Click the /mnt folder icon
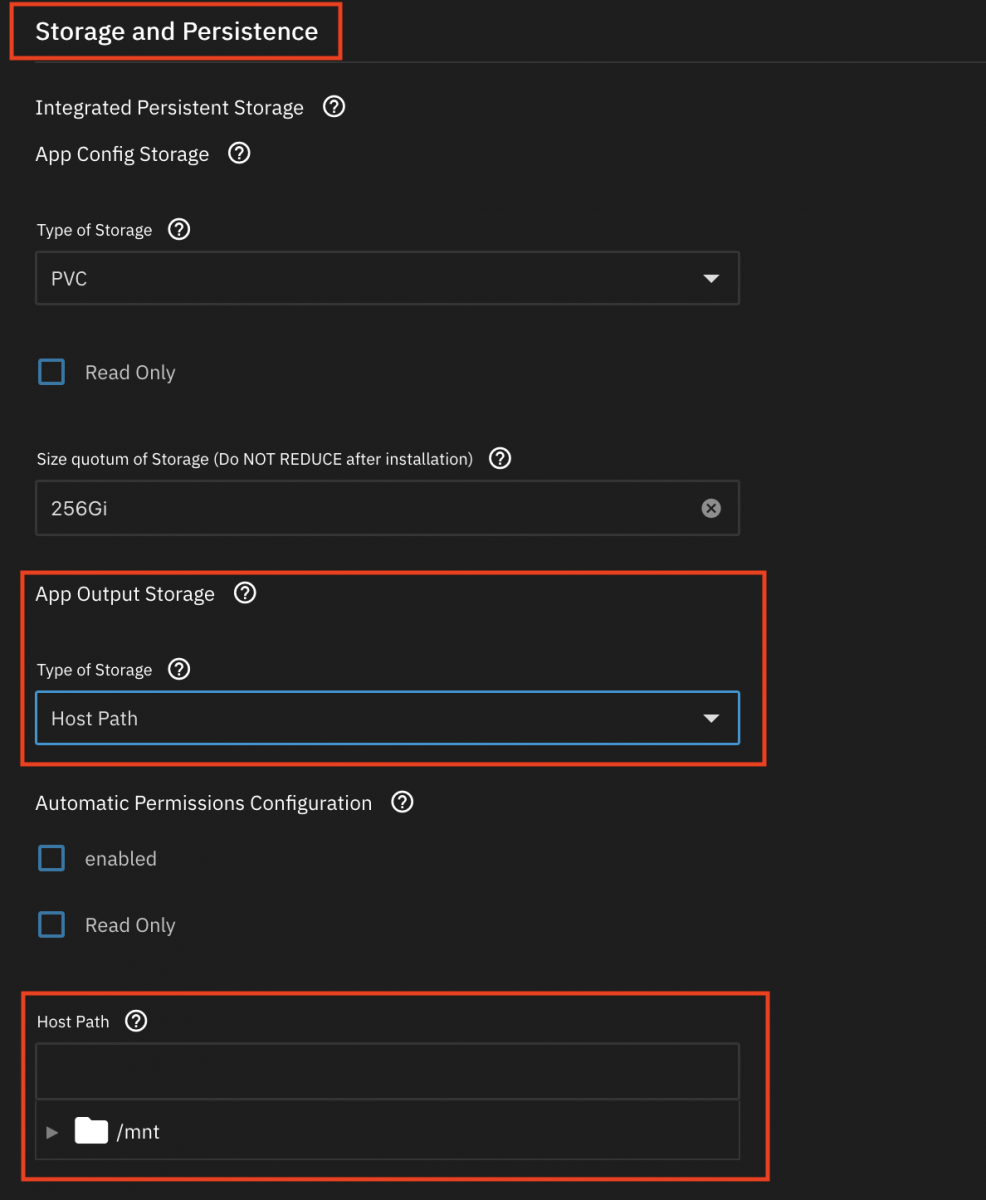 coord(91,1132)
